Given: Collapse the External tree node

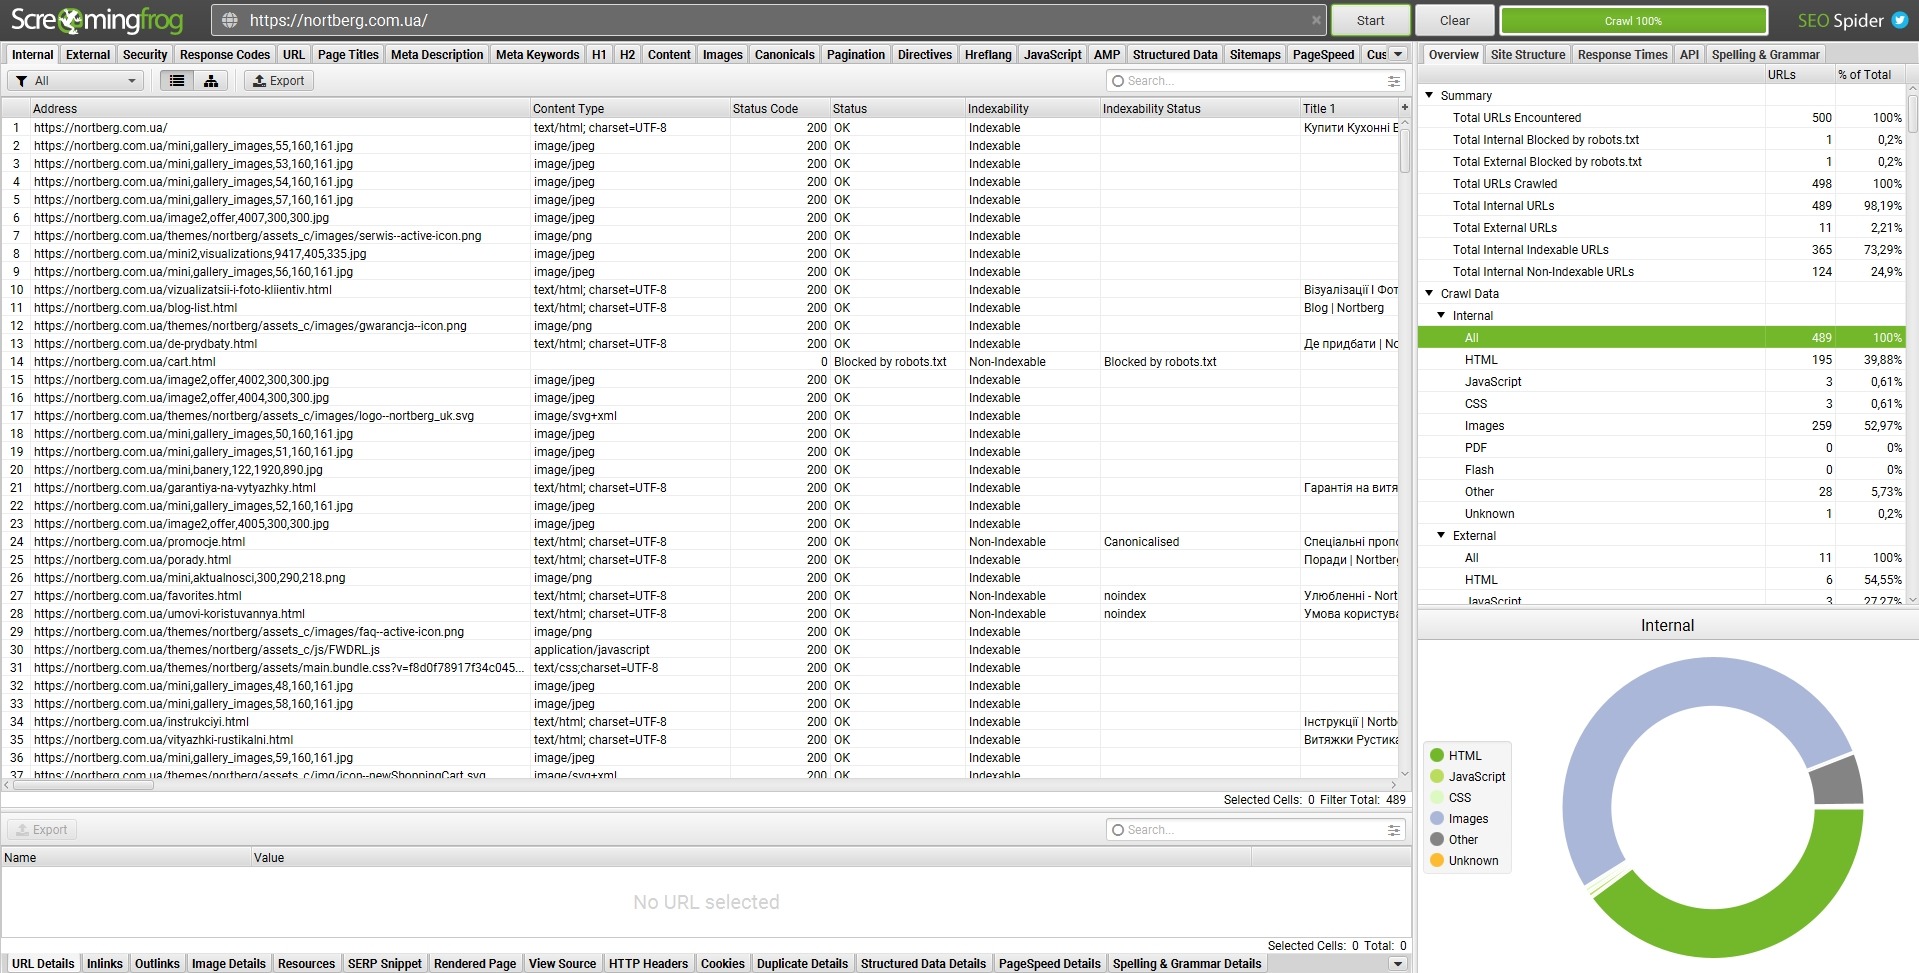Looking at the screenshot, I should (x=1442, y=535).
